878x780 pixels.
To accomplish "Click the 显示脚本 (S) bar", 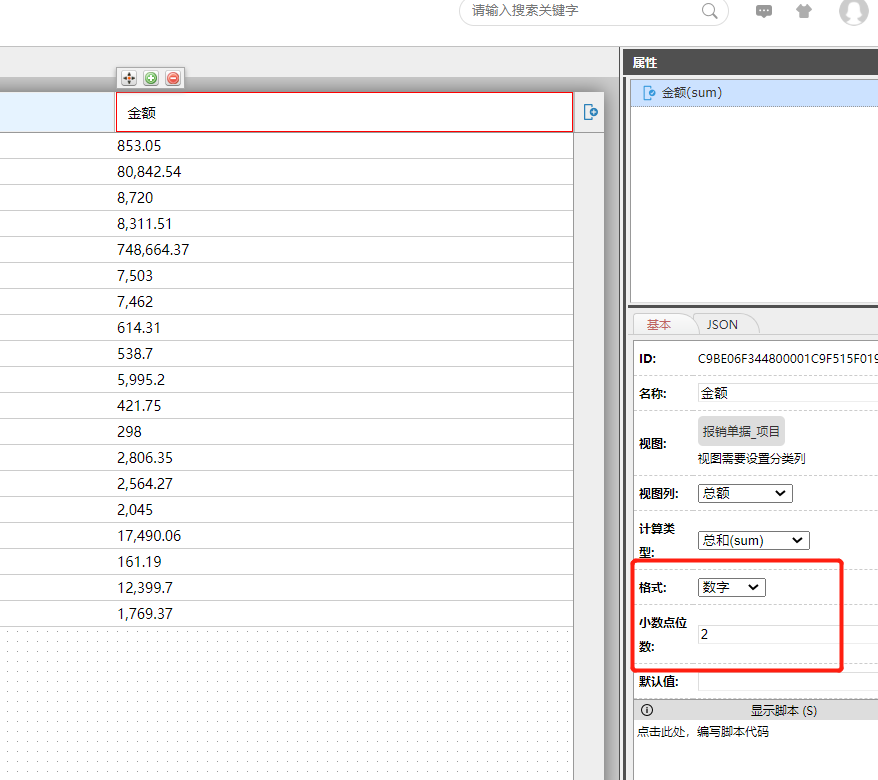I will point(783,710).
